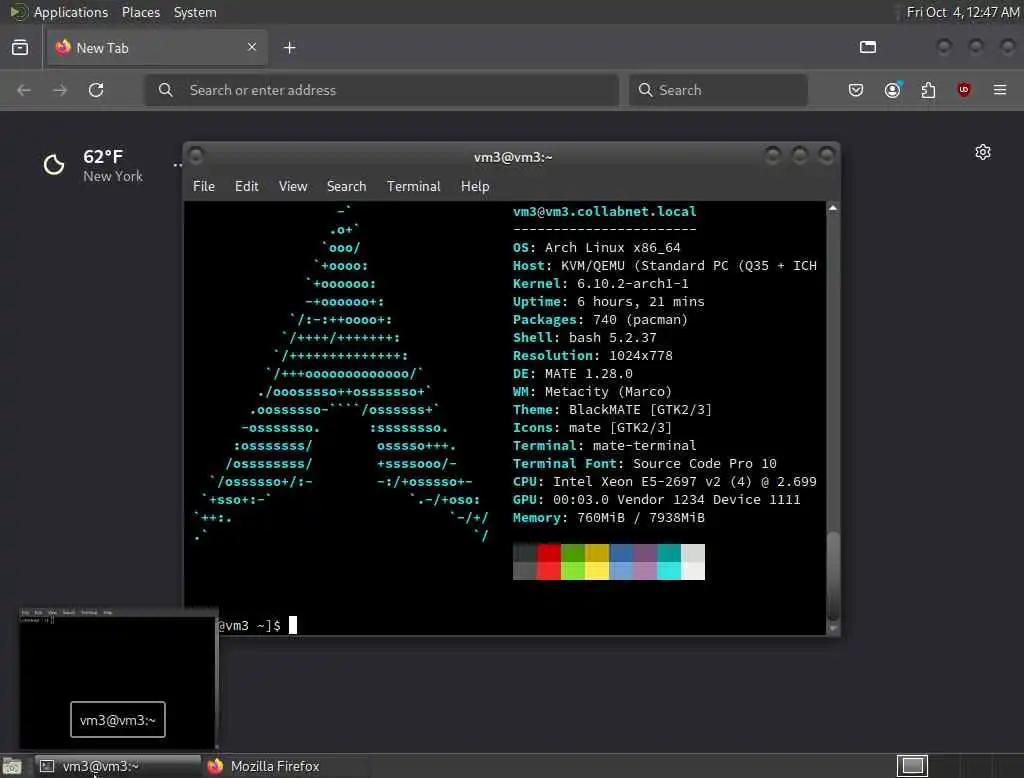This screenshot has width=1024, height=778.
Task: Click MATE logo icon in top panel
Action: (18, 12)
